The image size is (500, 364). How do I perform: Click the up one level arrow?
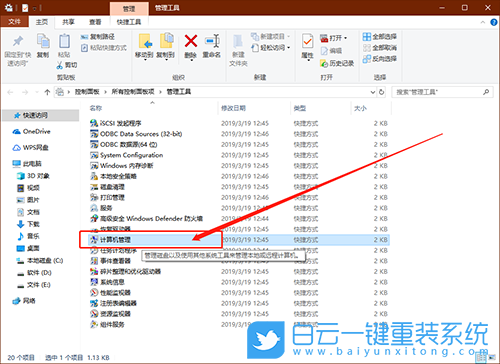tap(47, 92)
